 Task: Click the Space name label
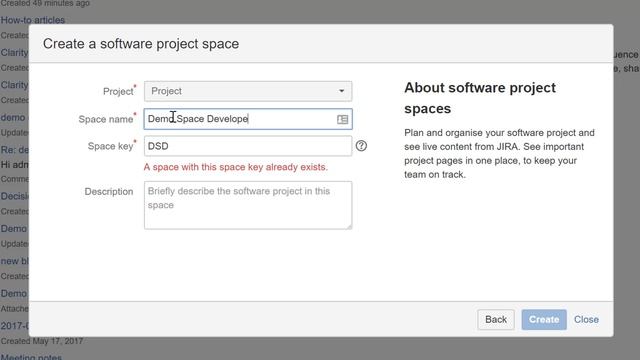coord(106,119)
